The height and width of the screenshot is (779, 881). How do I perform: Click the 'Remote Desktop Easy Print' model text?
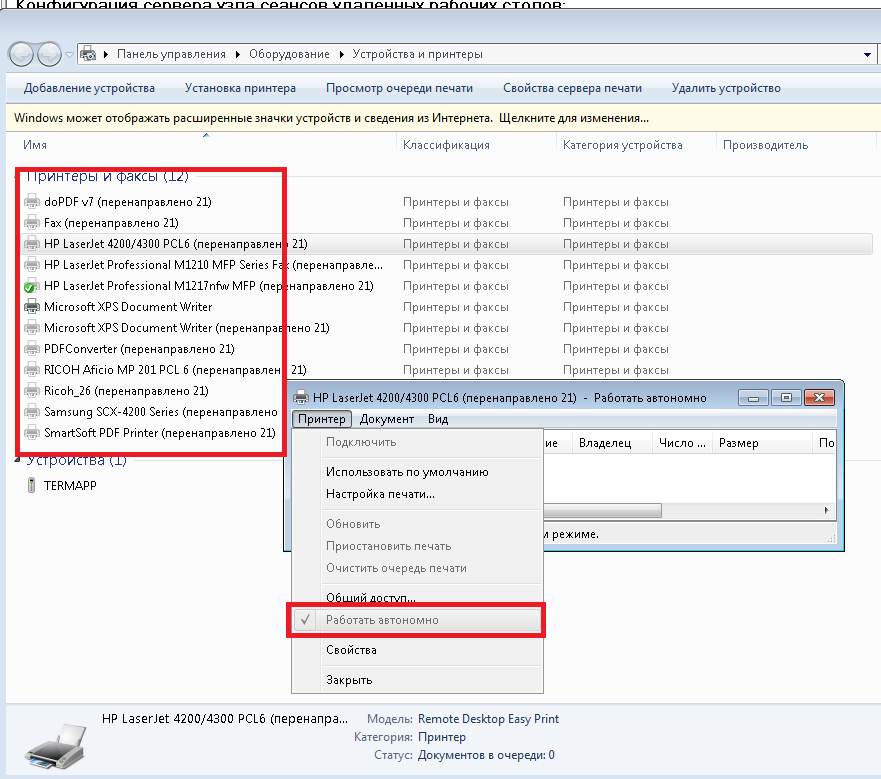[488, 719]
